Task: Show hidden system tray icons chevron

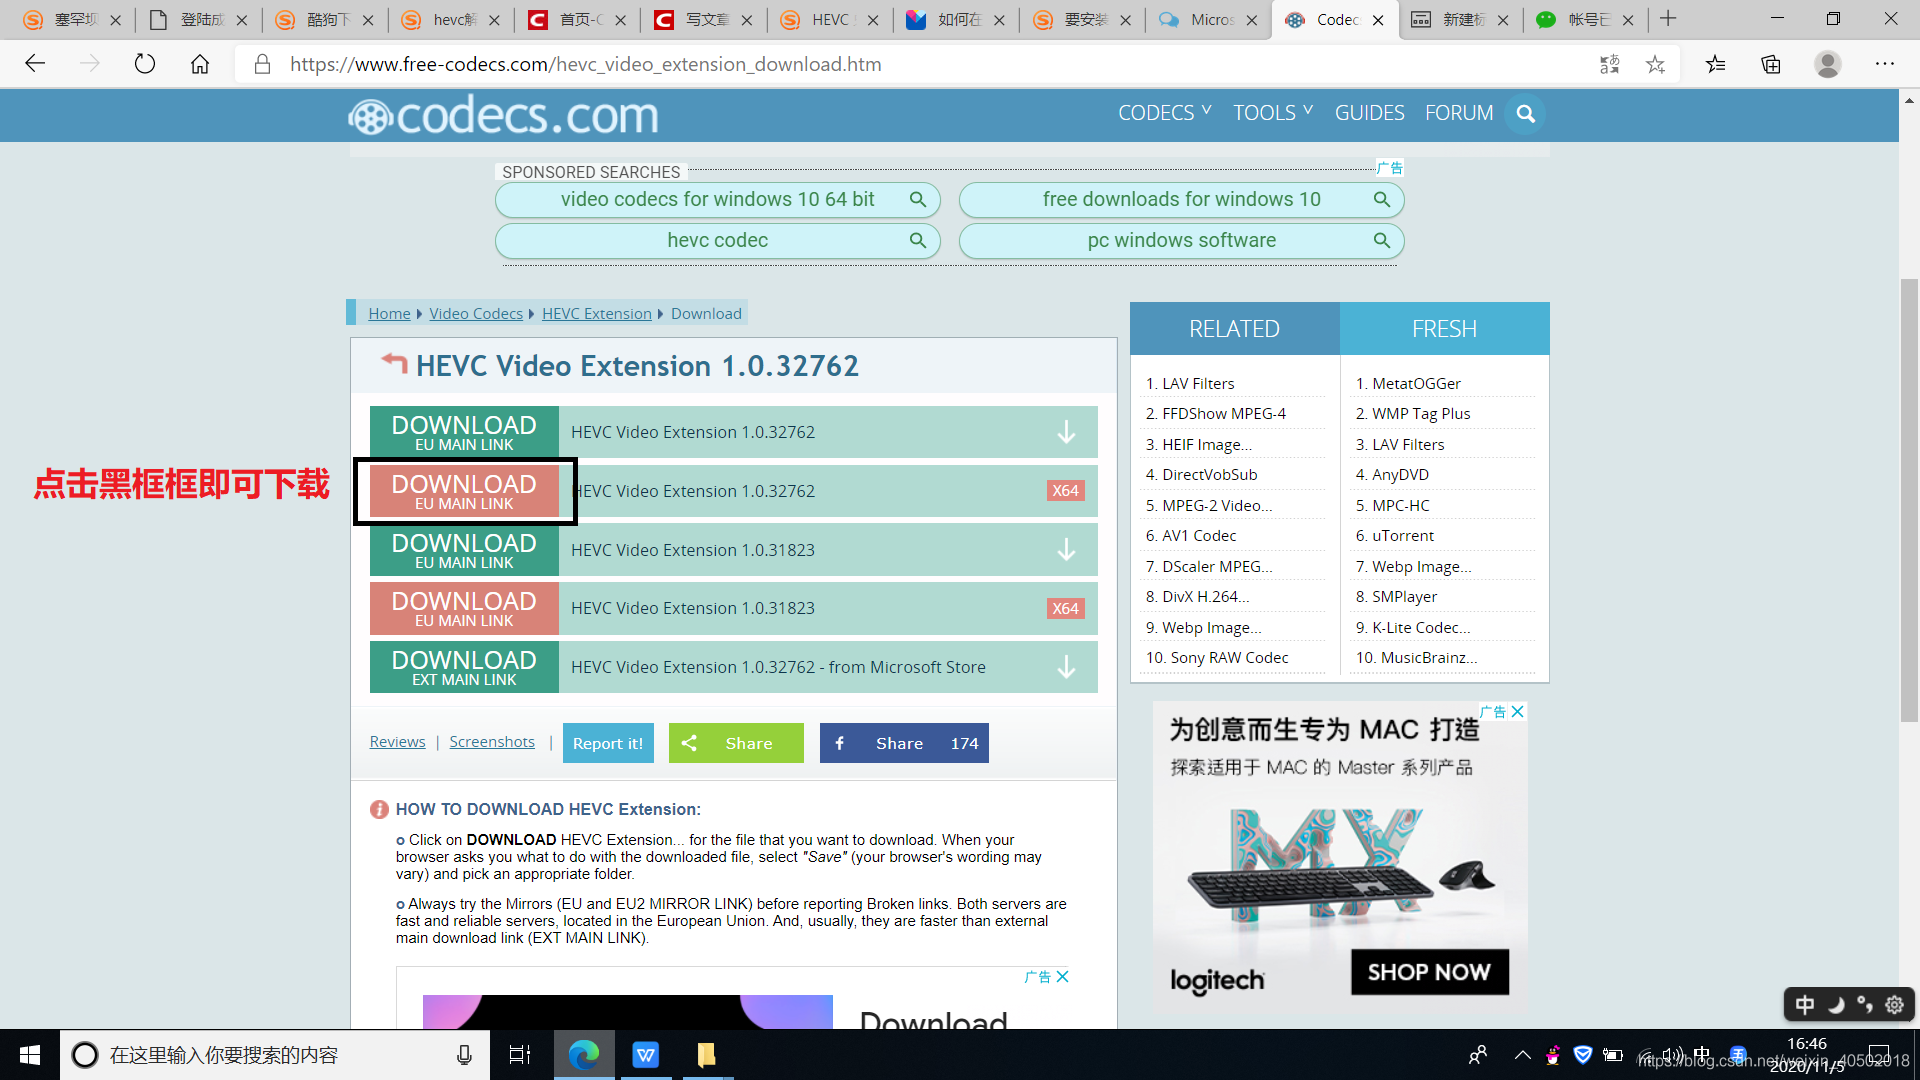Action: (x=1523, y=1055)
